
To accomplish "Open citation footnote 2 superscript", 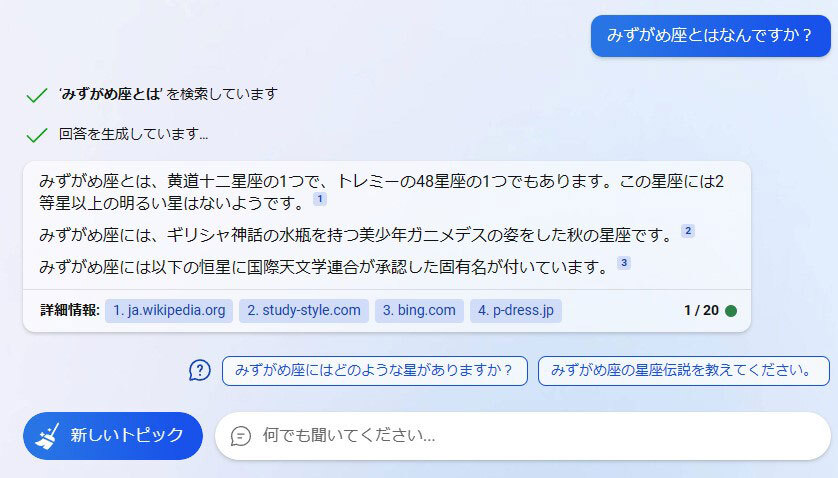I will [688, 231].
